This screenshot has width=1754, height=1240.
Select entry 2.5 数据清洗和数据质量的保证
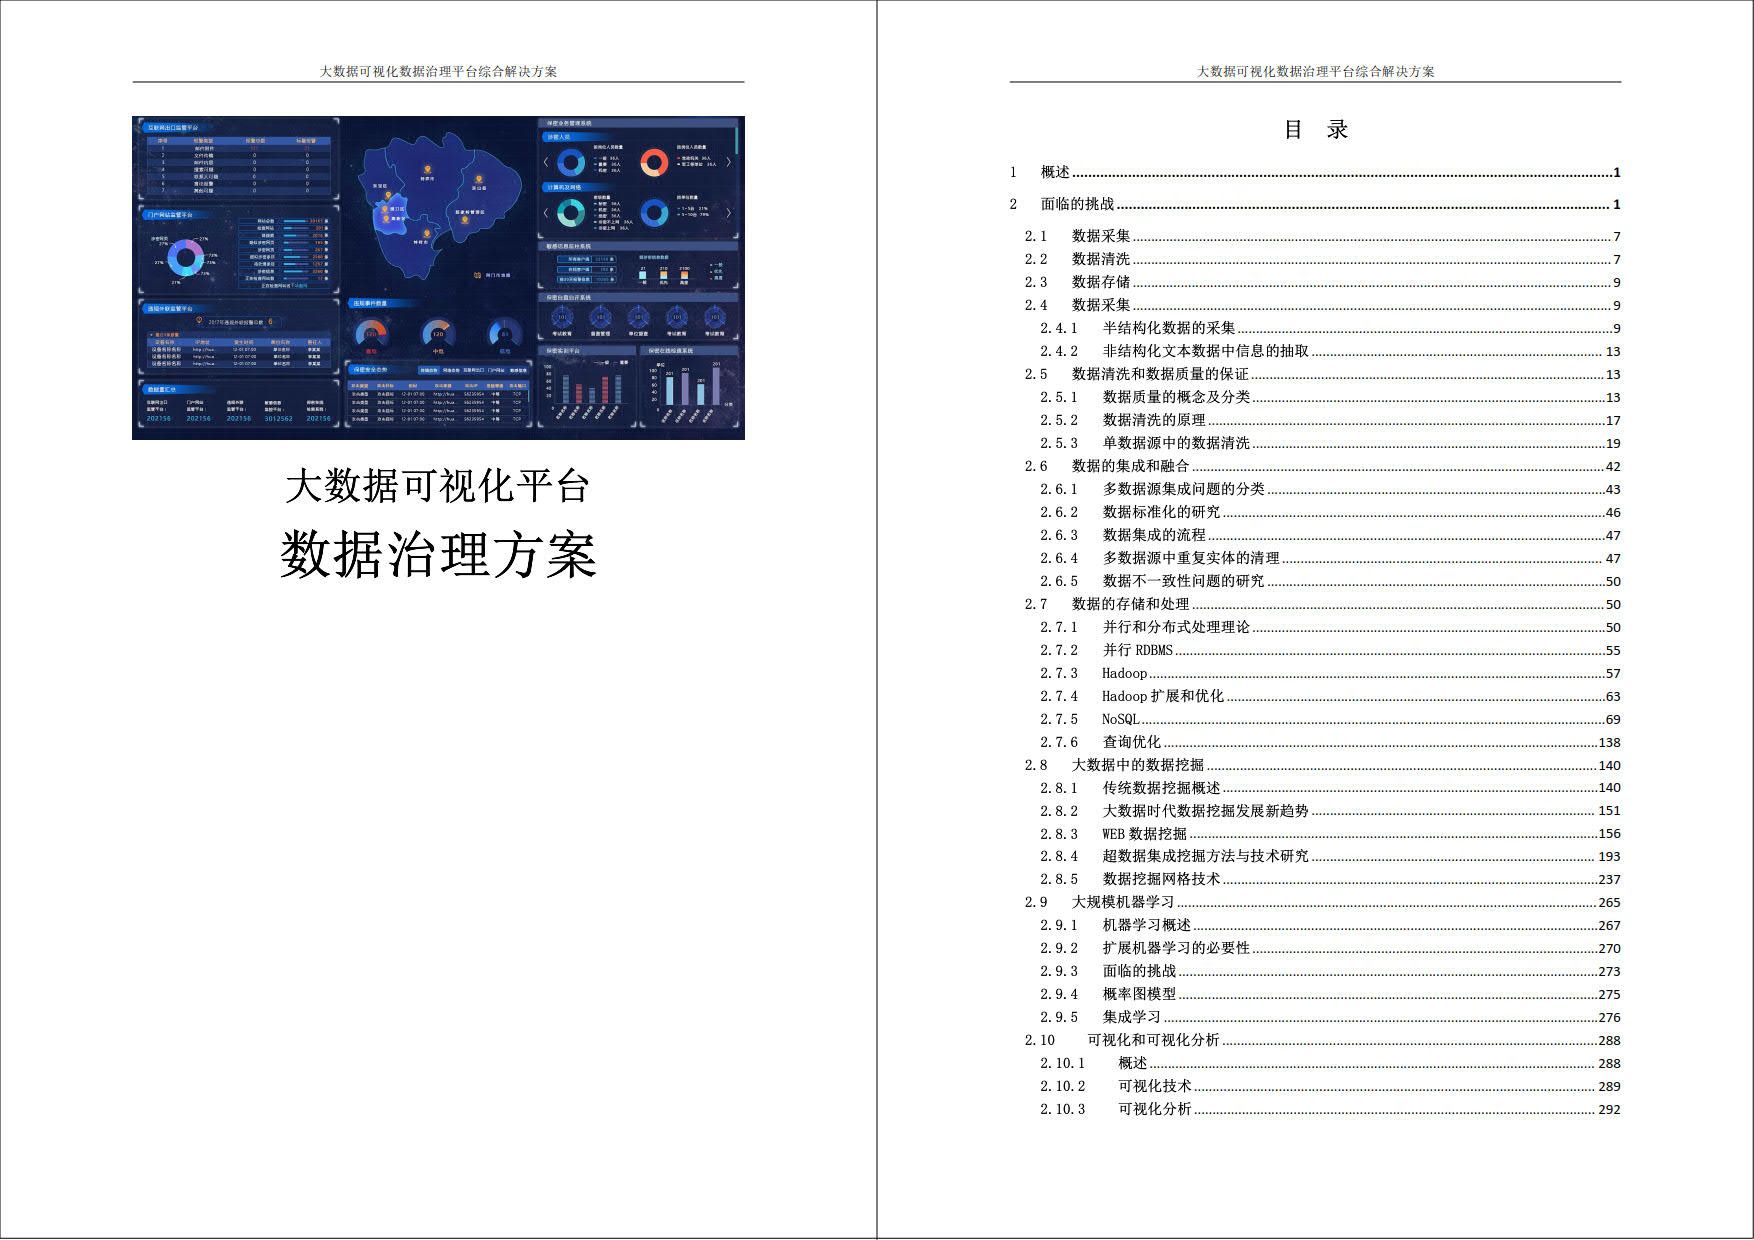pyautogui.click(x=1322, y=374)
